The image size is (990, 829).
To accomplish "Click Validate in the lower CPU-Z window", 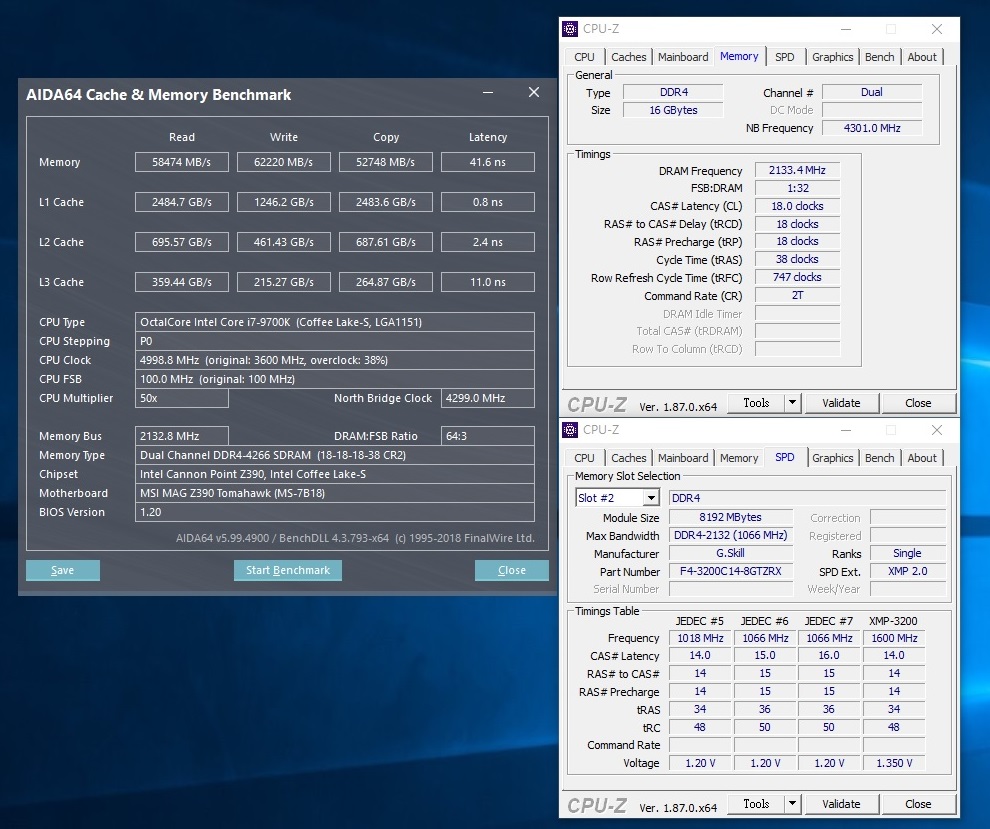I will click(841, 804).
